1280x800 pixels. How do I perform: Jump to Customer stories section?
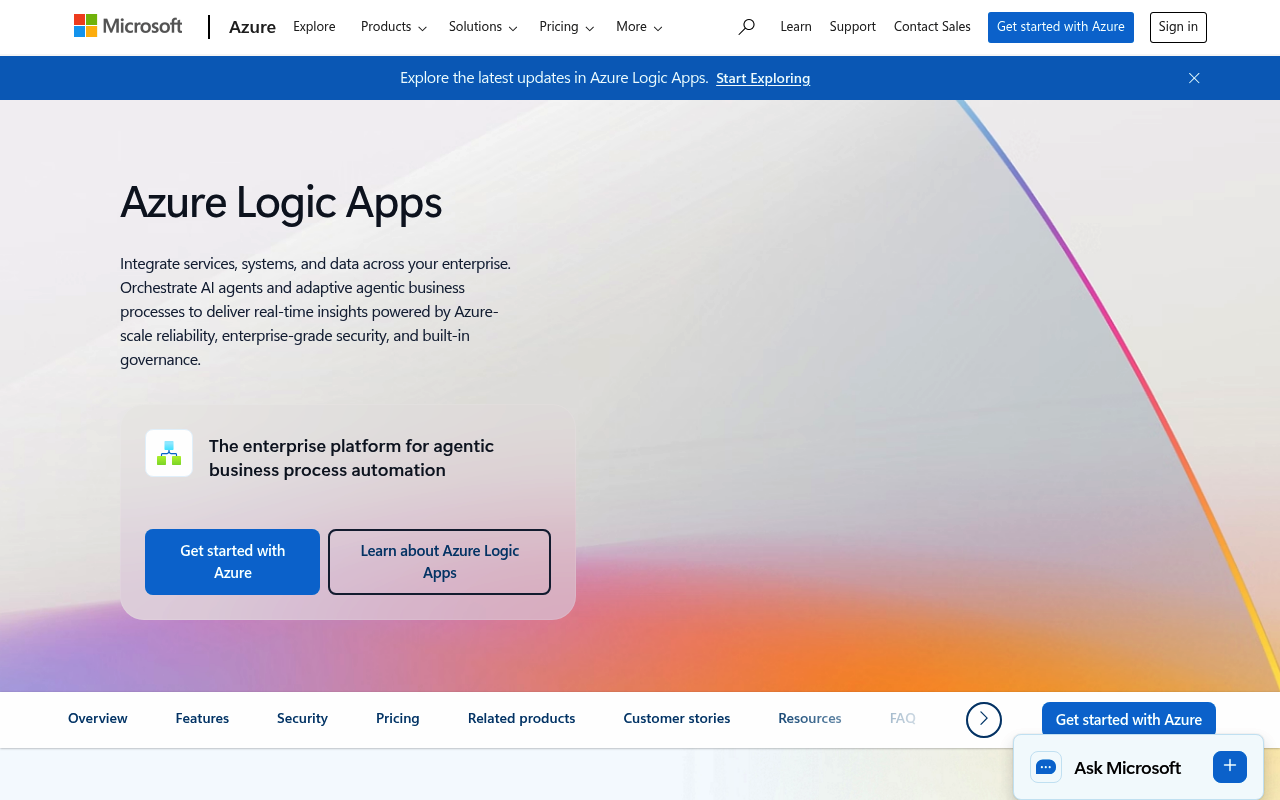tap(677, 718)
